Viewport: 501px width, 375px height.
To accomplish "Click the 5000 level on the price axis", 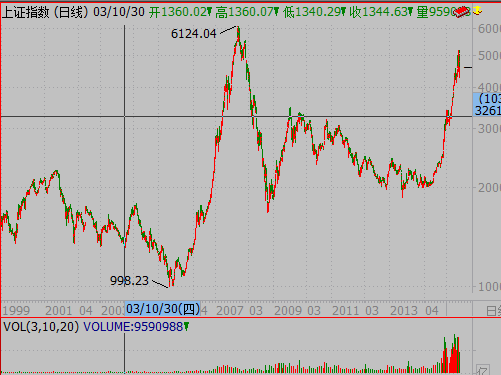I will [x=489, y=56].
